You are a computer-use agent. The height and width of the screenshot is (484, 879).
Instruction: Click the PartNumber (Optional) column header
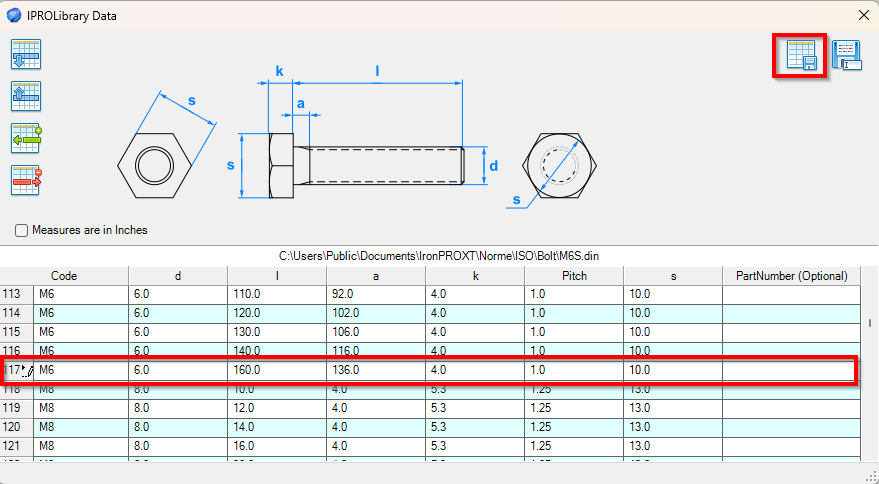[792, 276]
